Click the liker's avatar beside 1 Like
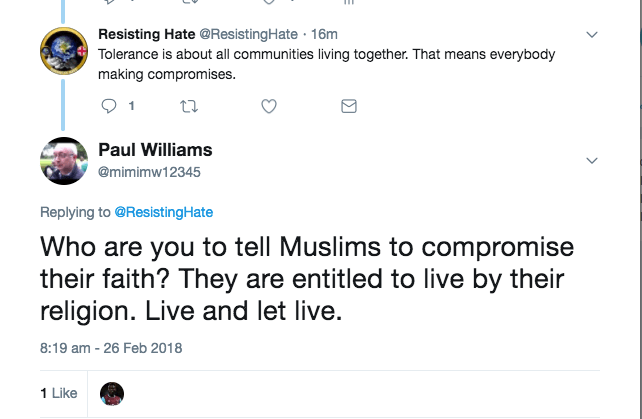Image resolution: width=642 pixels, height=419 pixels. (x=112, y=393)
